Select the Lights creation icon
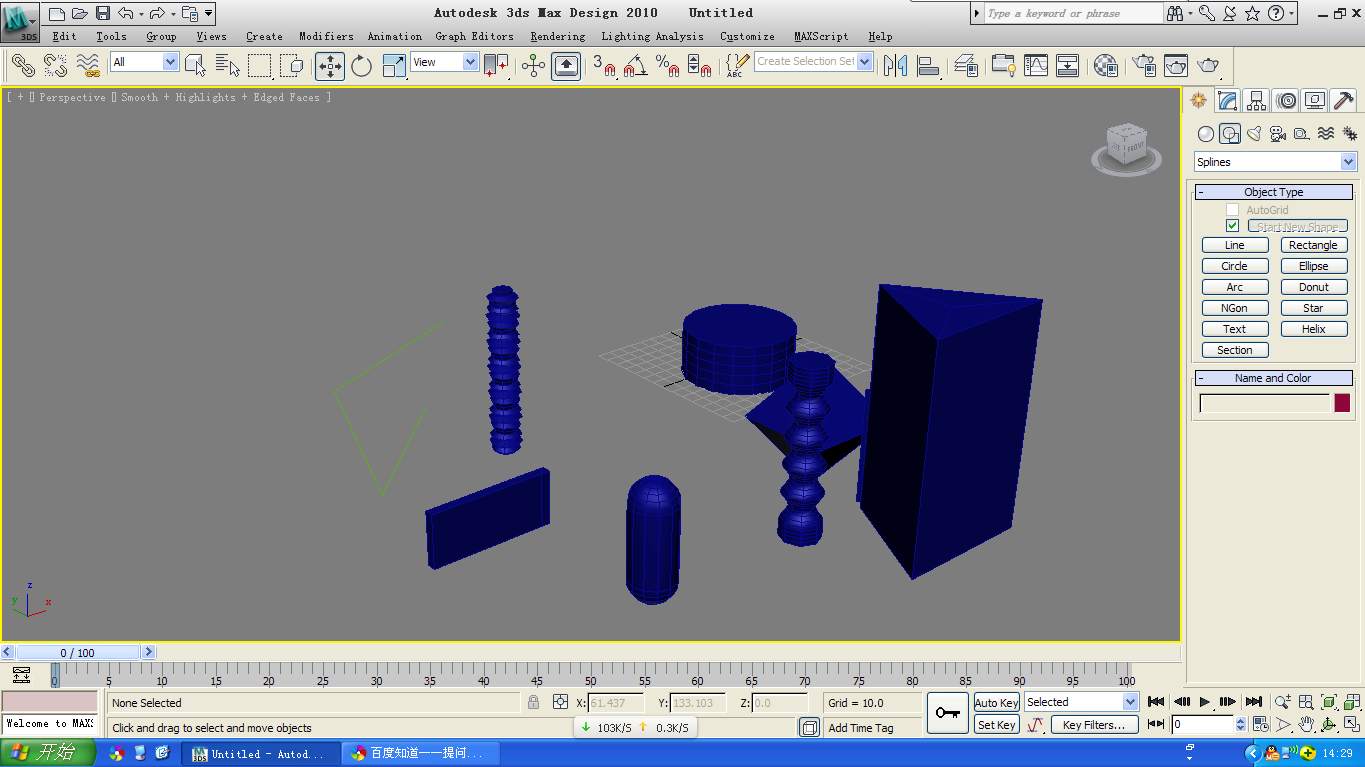This screenshot has height=767, width=1365. click(x=1253, y=133)
